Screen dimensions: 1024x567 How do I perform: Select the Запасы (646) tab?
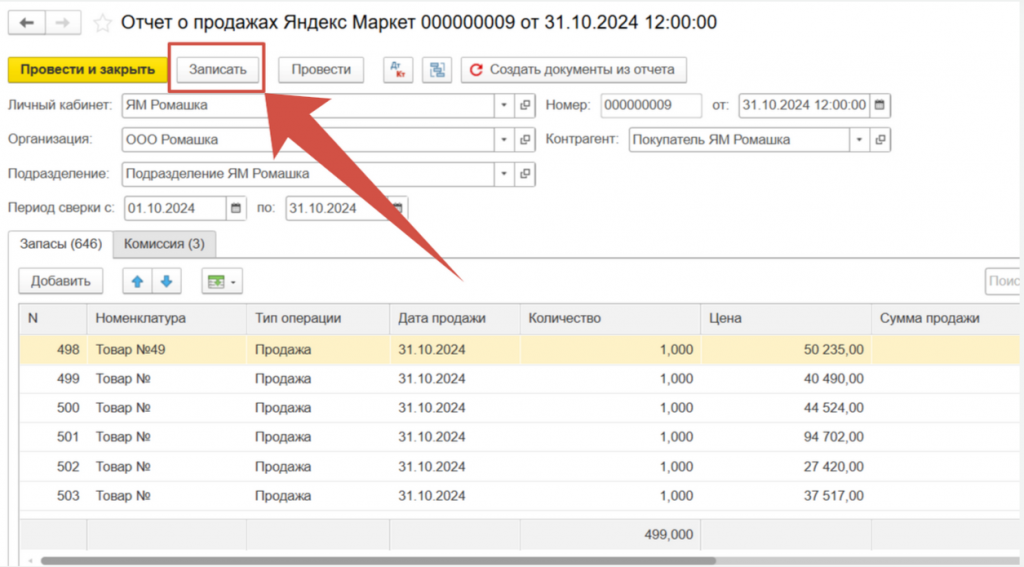pyautogui.click(x=60, y=243)
